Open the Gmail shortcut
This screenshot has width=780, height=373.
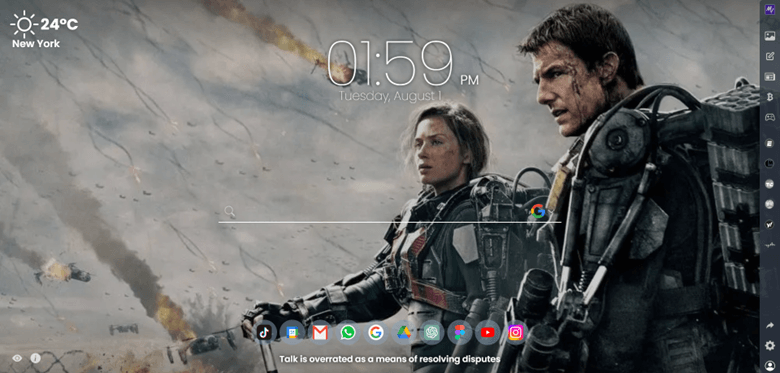[320, 333]
